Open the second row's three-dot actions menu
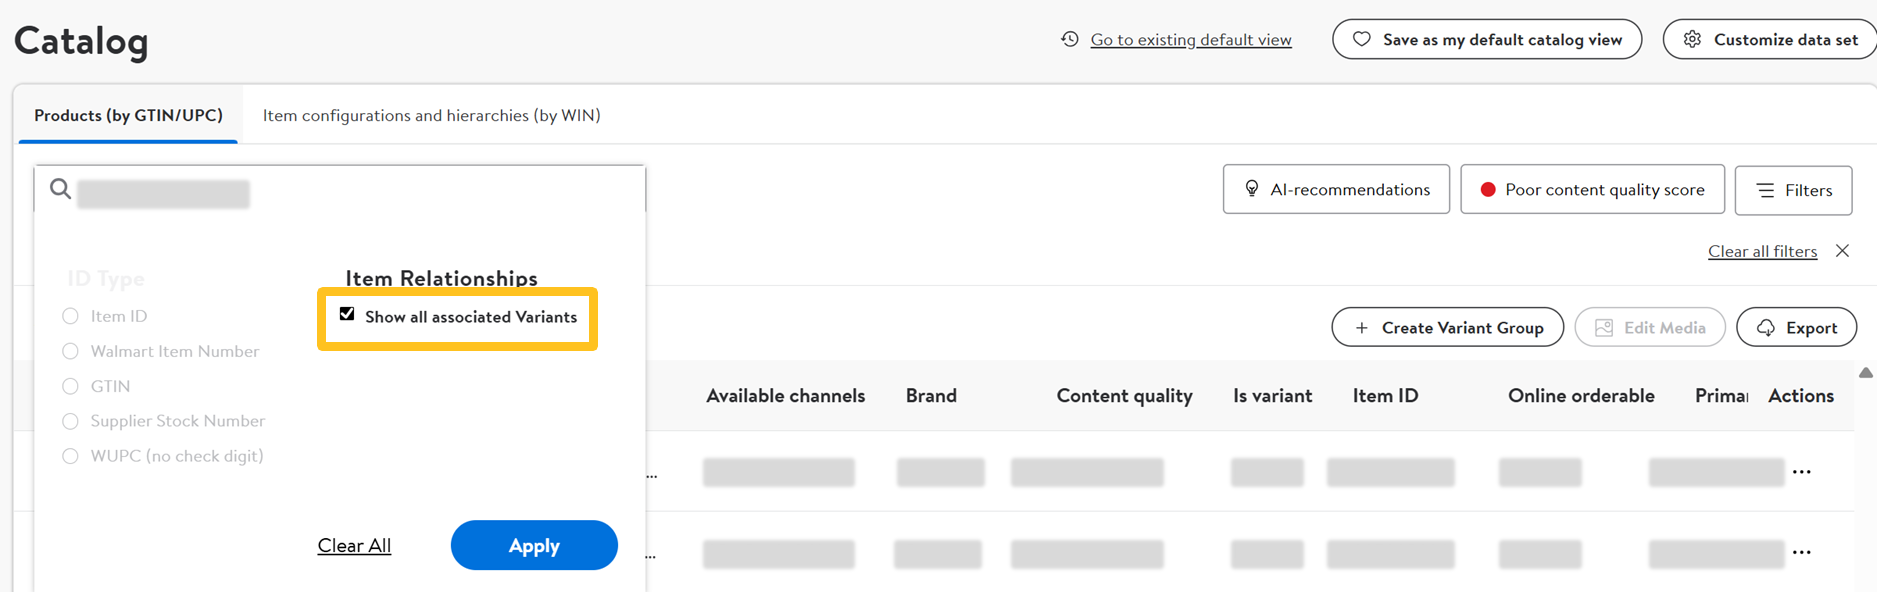1877x592 pixels. coord(1802,552)
